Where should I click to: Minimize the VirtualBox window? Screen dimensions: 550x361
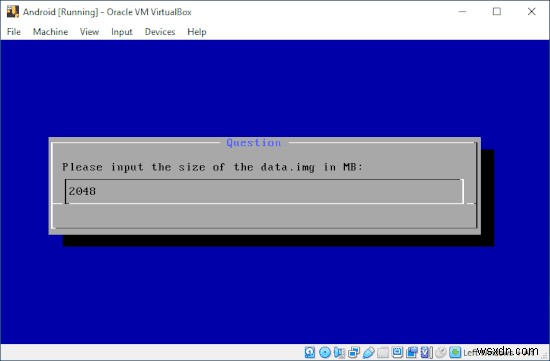pos(462,12)
